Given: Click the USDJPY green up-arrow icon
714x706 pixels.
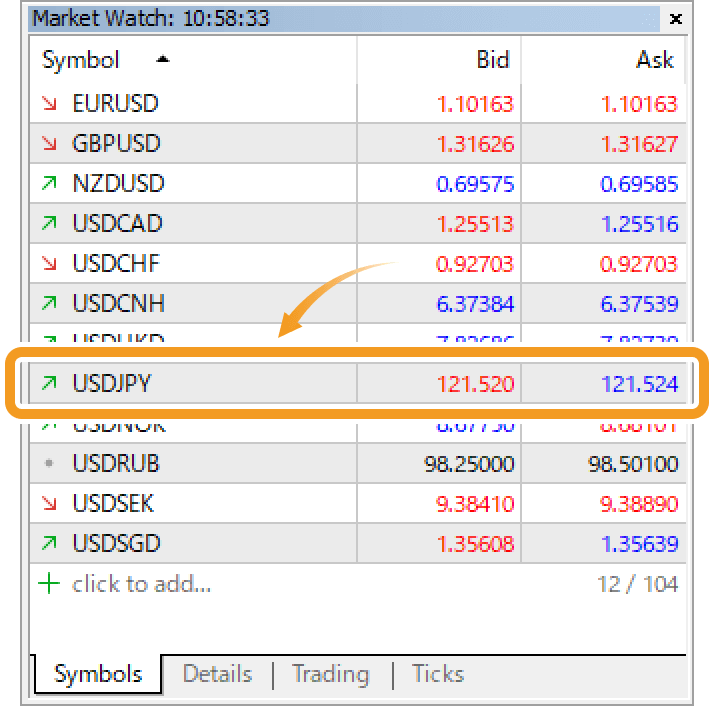Looking at the screenshot, I should tap(49, 384).
